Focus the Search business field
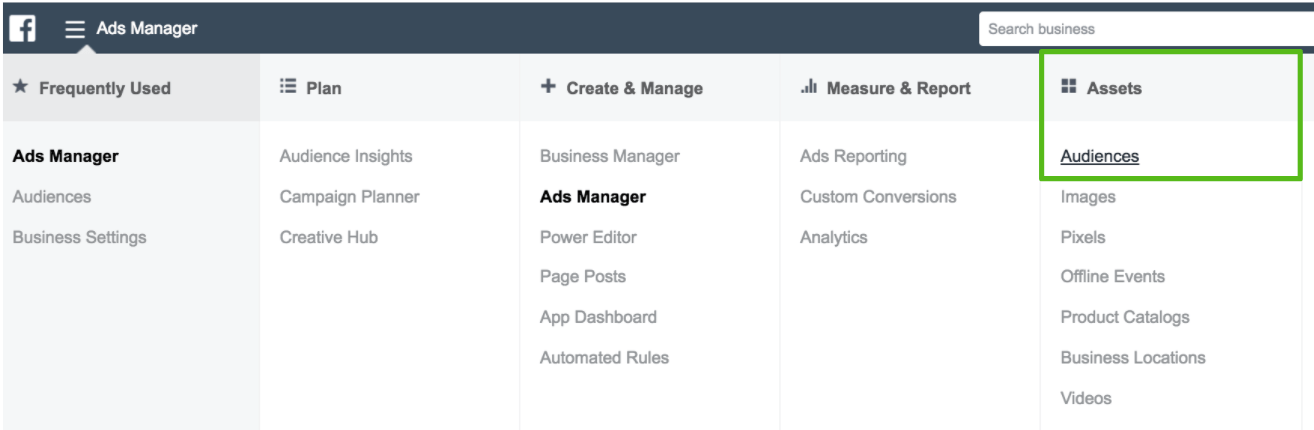 (x=1146, y=29)
